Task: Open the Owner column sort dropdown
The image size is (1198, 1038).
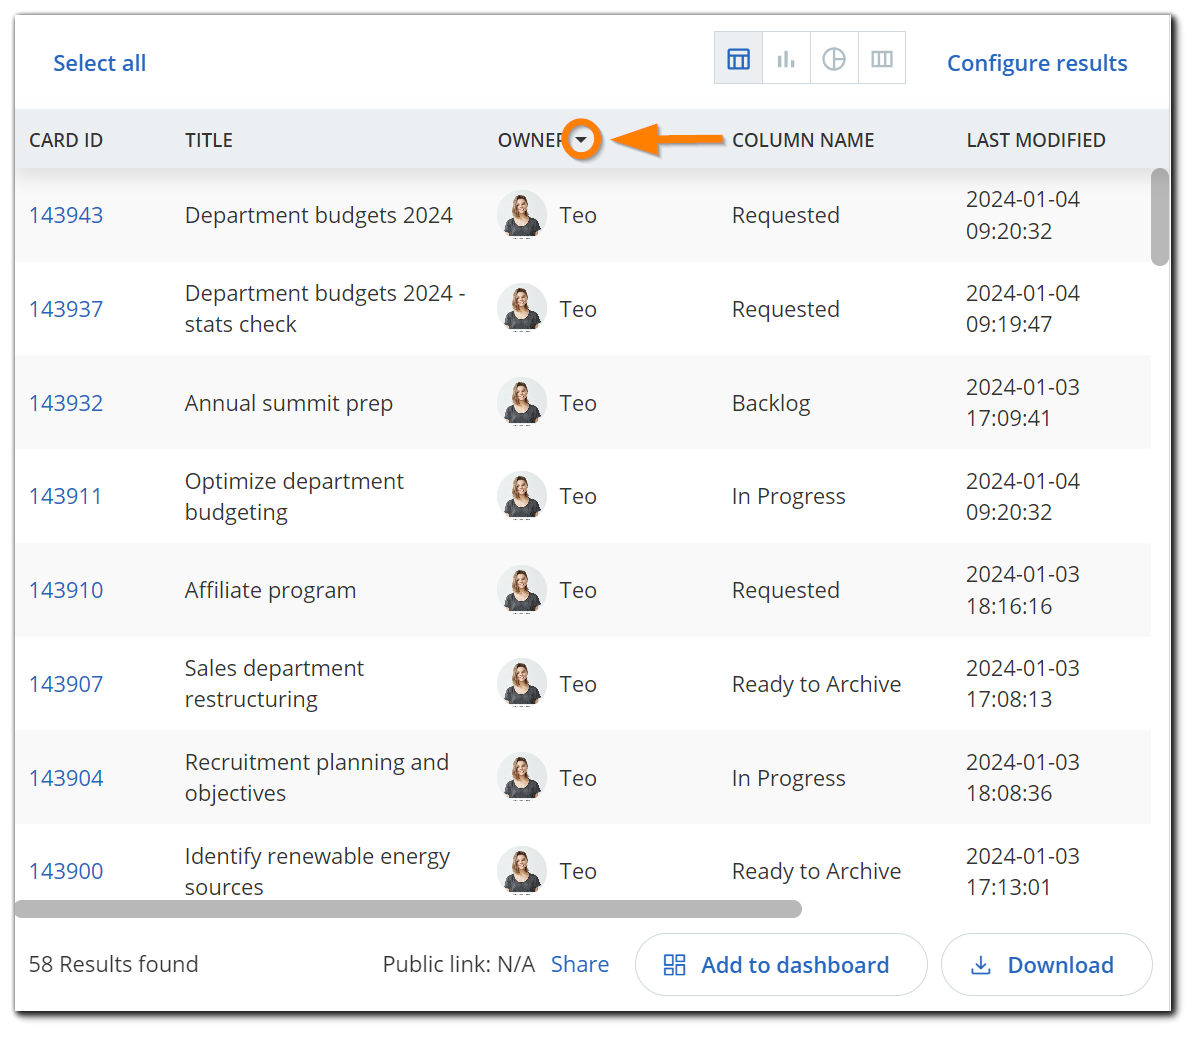Action: [x=583, y=140]
